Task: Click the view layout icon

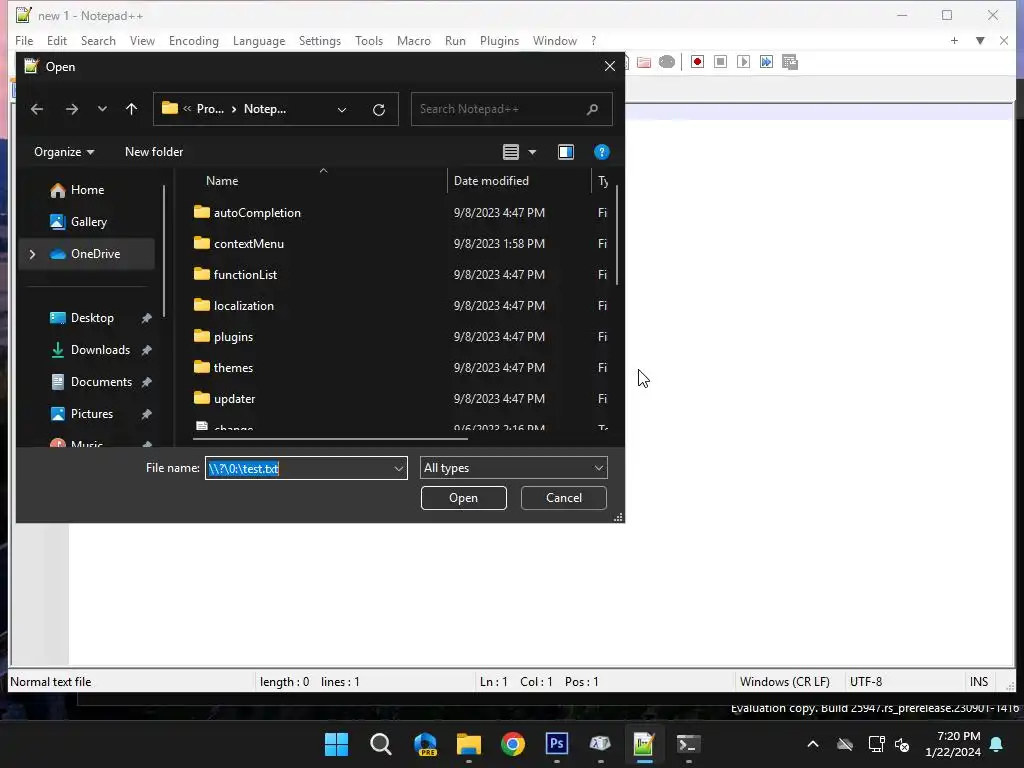Action: (511, 152)
